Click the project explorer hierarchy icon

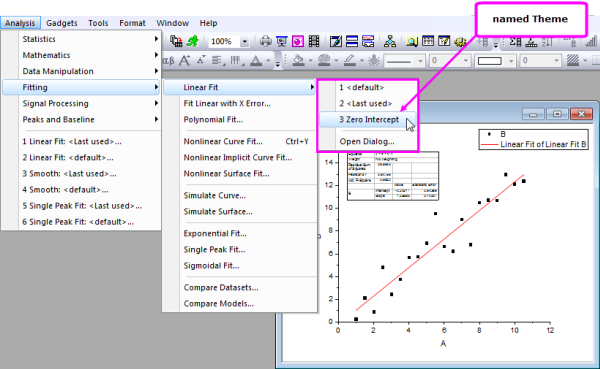pyautogui.click(x=390, y=41)
